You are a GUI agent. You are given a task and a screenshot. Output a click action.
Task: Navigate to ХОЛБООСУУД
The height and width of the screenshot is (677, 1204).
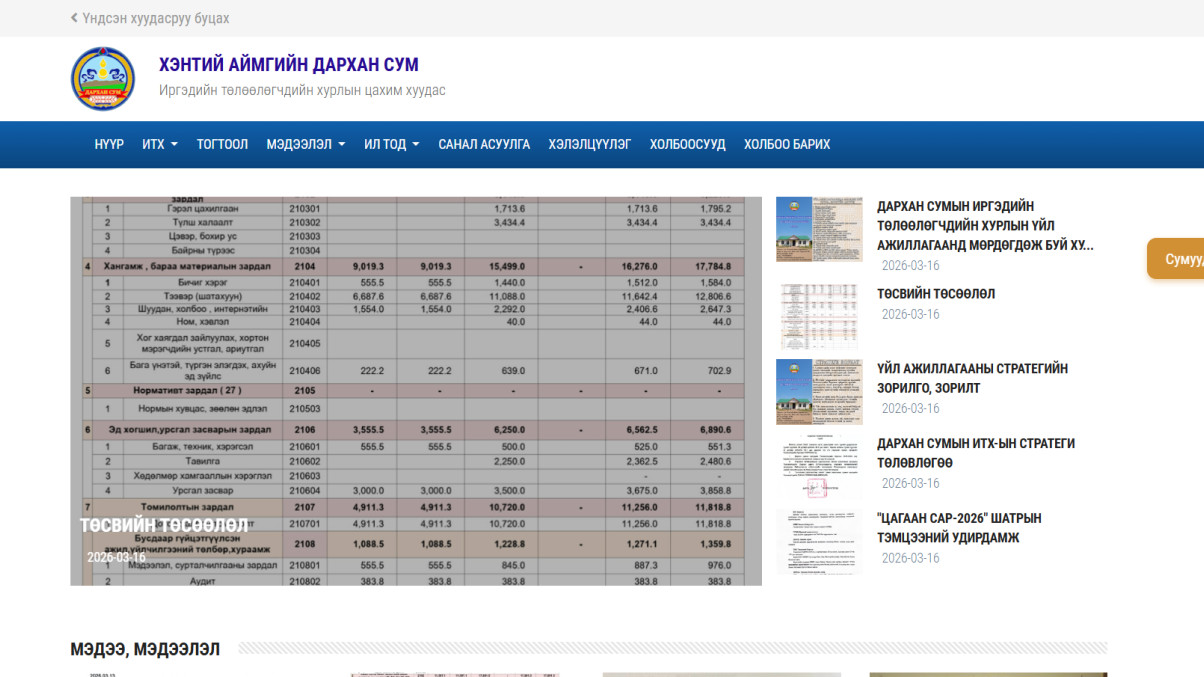pos(687,144)
